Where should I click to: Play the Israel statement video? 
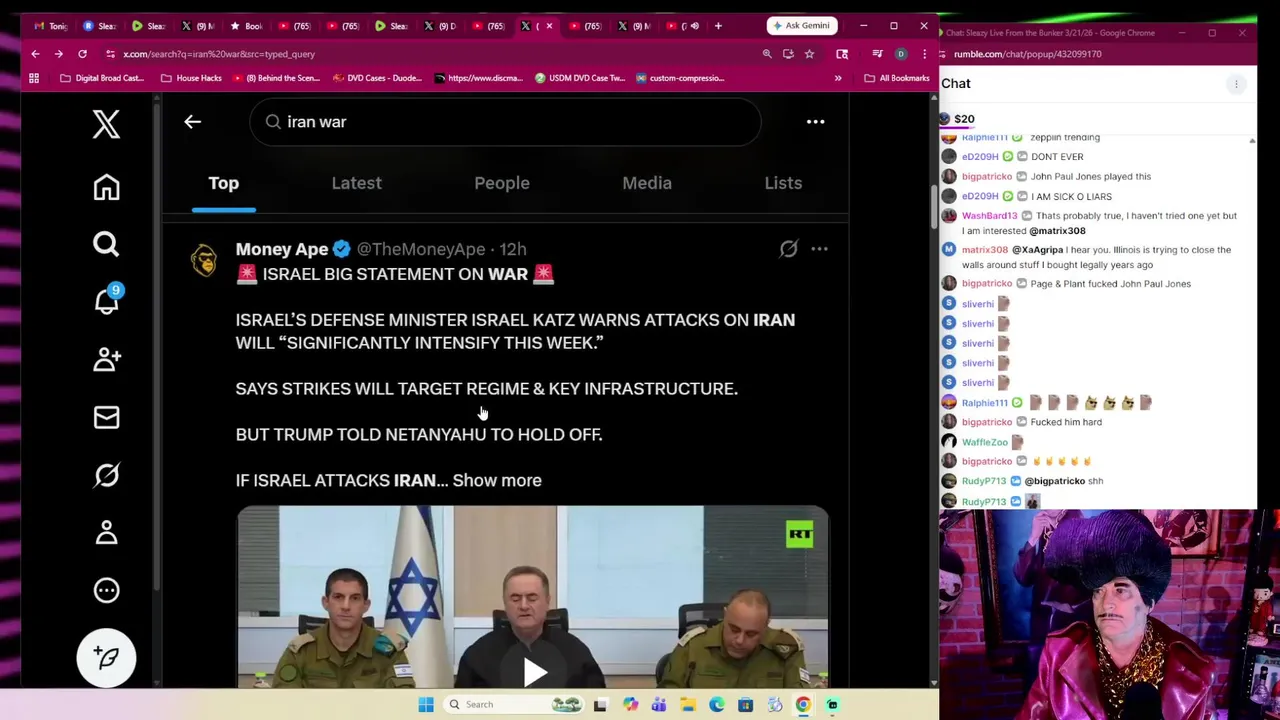[533, 672]
